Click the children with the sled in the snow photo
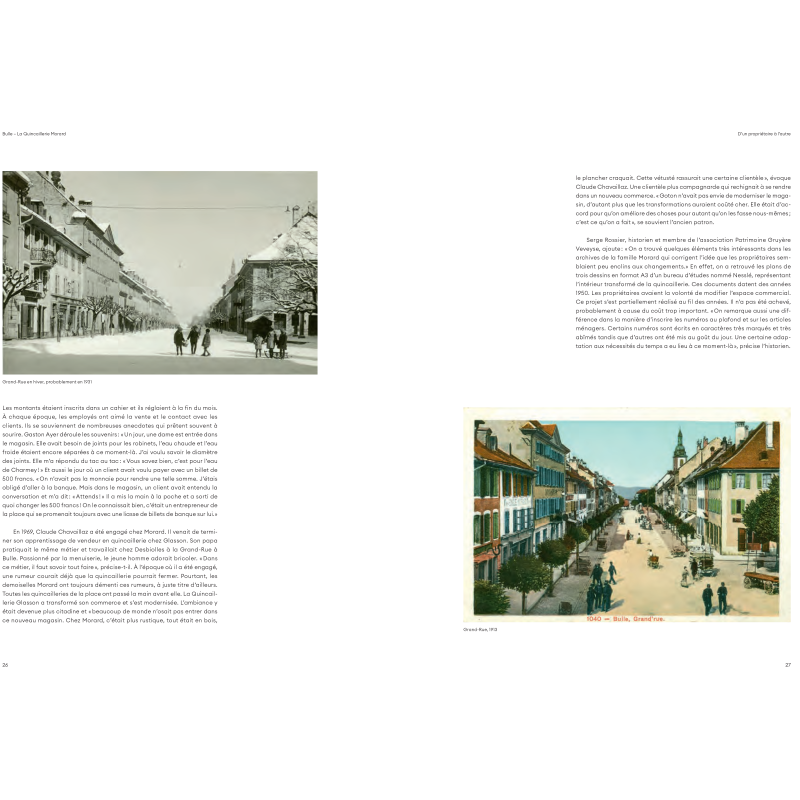This screenshot has height=800, width=800. point(270,343)
